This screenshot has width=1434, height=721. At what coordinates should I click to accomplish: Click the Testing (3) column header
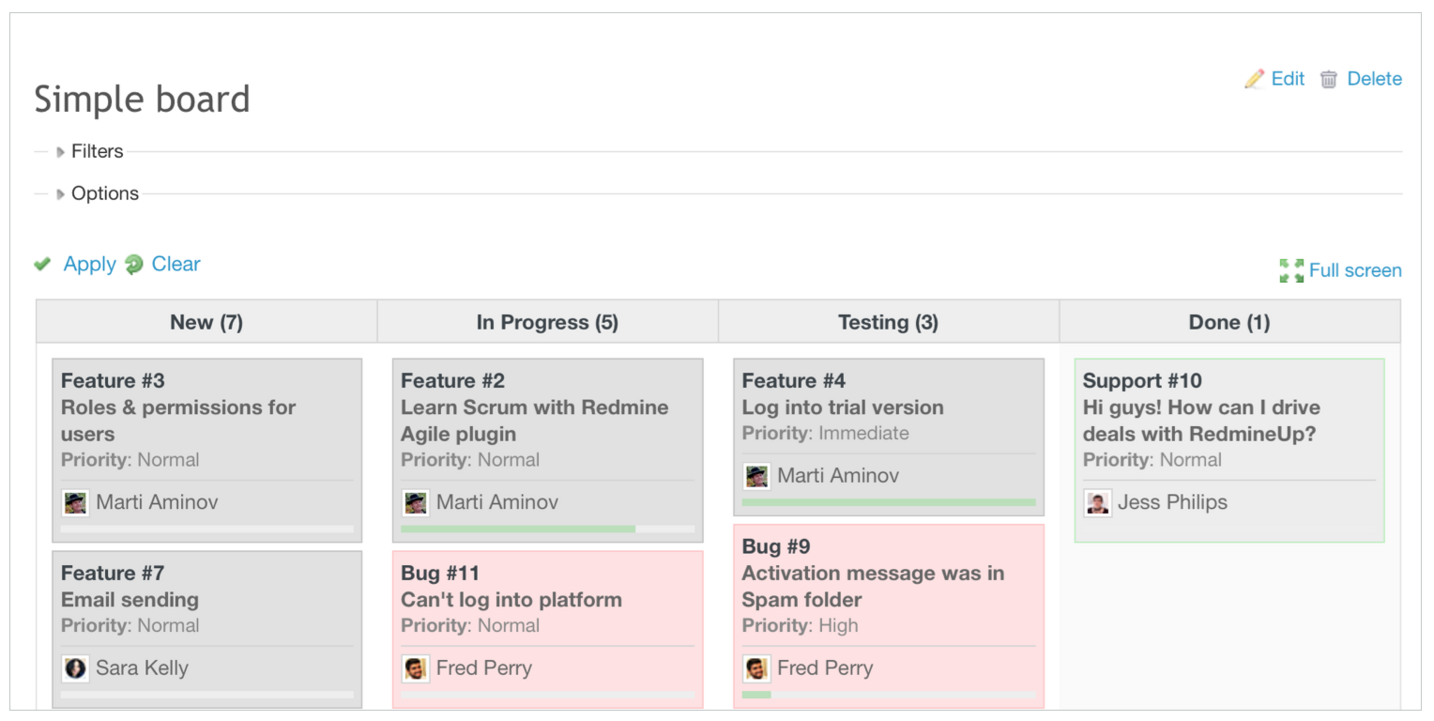888,322
